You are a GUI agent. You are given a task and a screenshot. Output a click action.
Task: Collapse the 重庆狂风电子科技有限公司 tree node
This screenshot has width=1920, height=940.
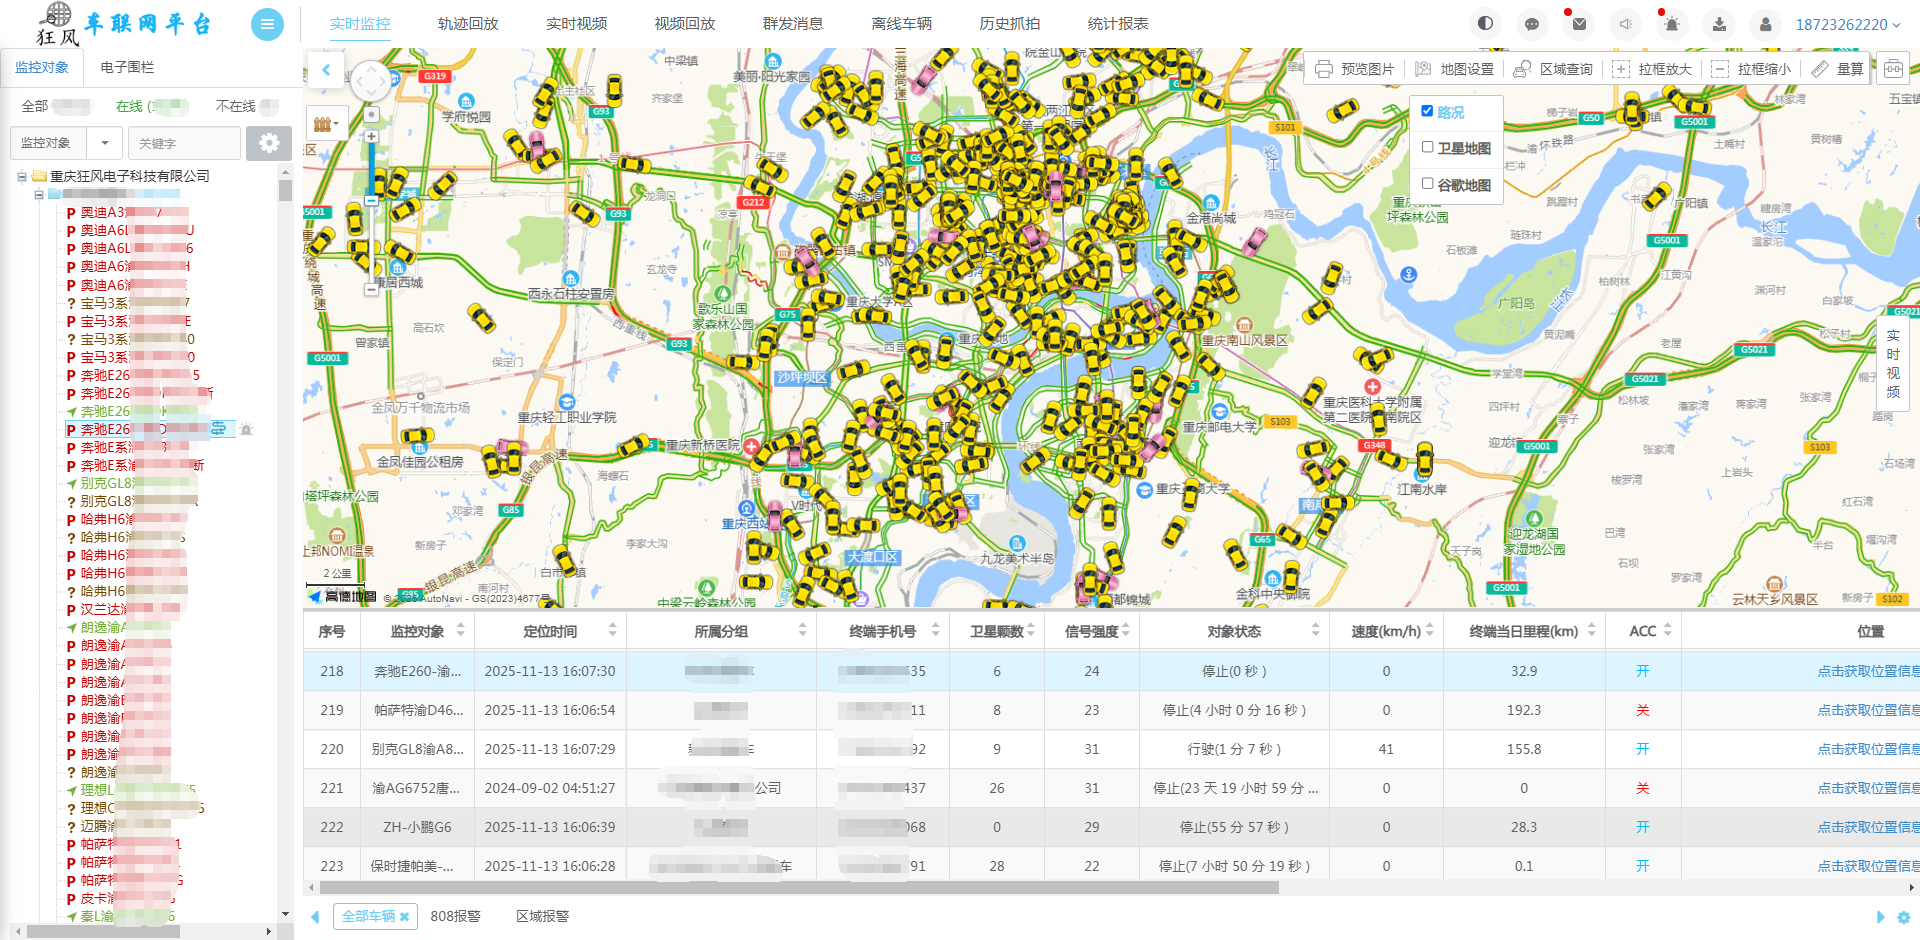click(21, 176)
